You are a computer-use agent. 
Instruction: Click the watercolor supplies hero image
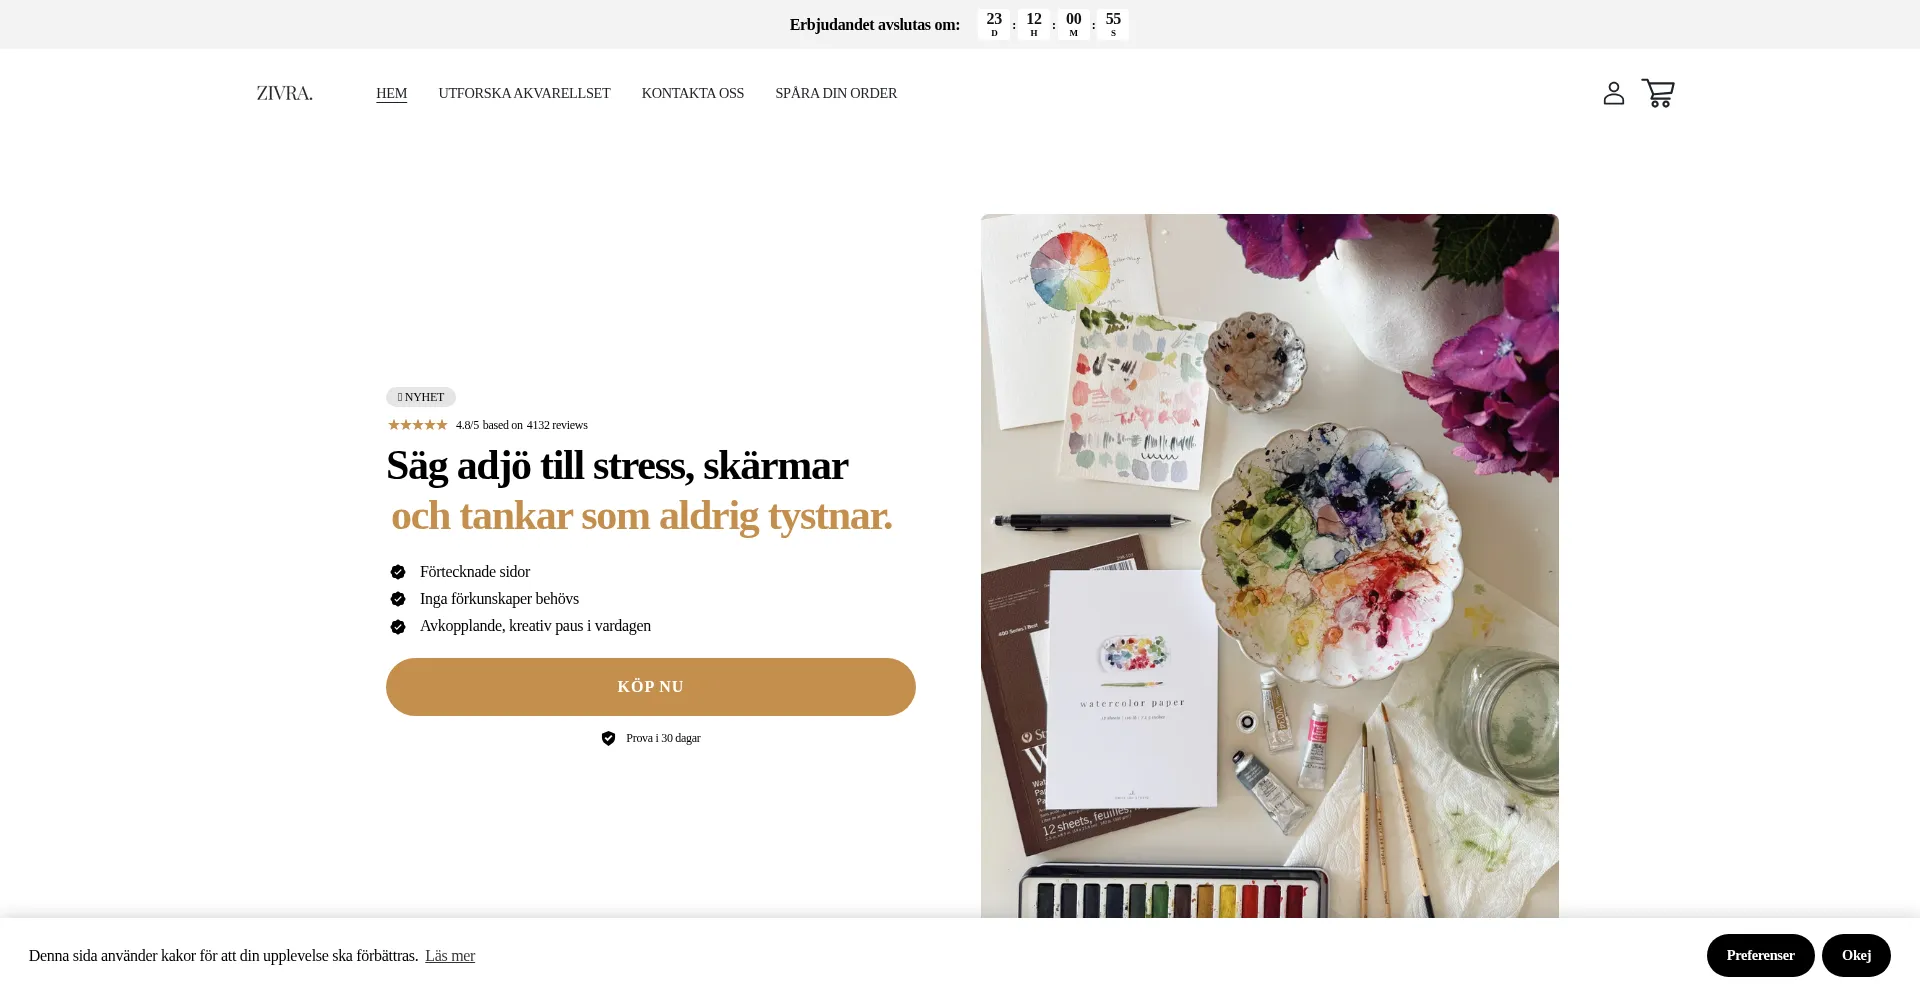pos(1269,566)
